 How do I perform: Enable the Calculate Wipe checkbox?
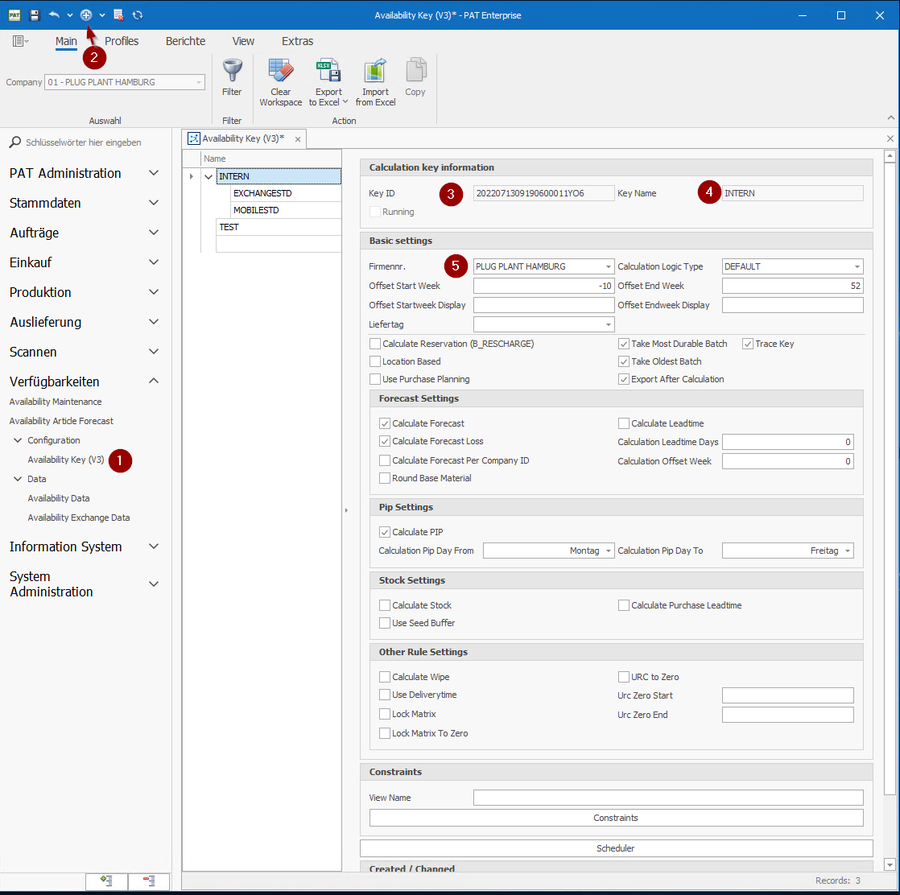click(384, 677)
